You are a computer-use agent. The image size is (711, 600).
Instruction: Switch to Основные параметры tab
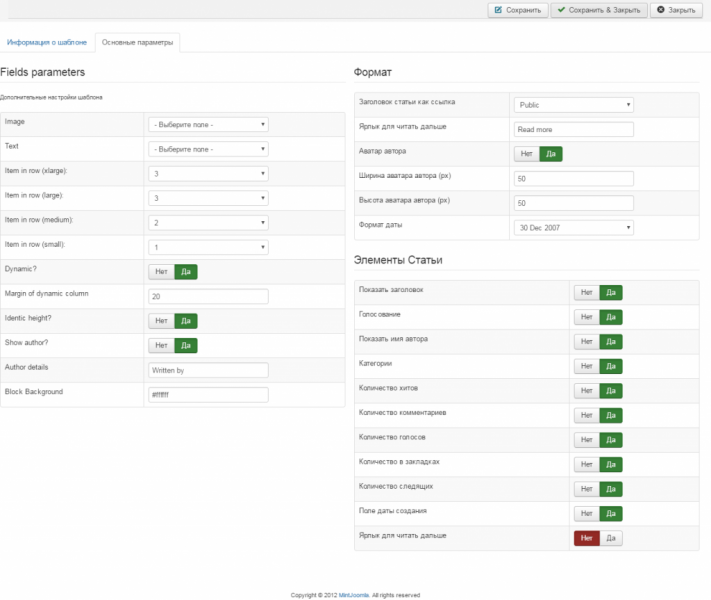pyautogui.click(x=138, y=42)
